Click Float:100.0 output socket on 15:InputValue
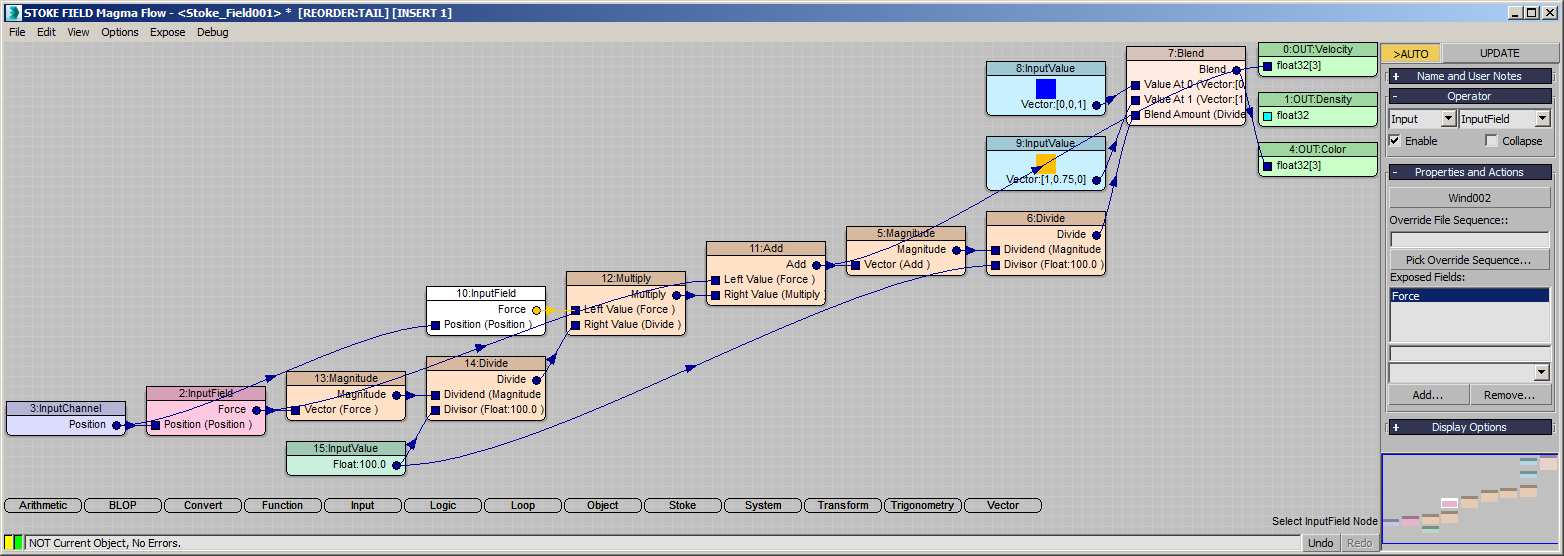1564x556 pixels. [x=396, y=465]
